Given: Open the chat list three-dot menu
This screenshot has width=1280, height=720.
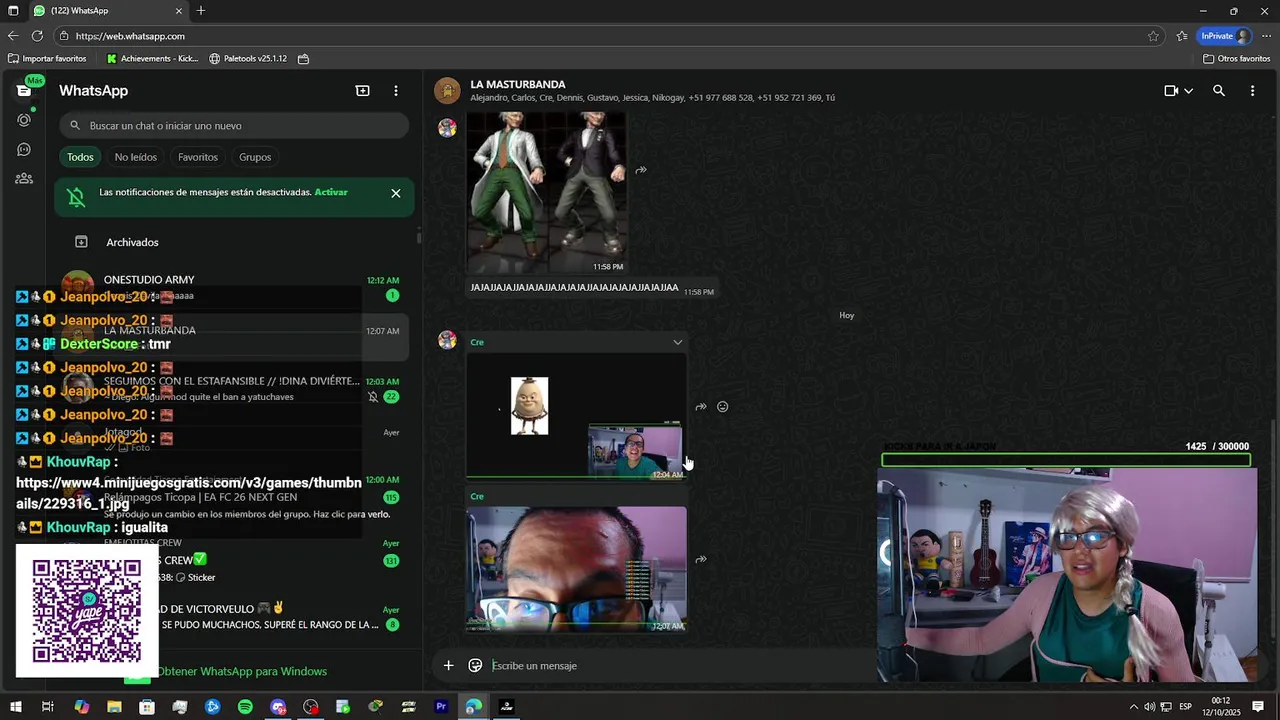Looking at the screenshot, I should 396,91.
